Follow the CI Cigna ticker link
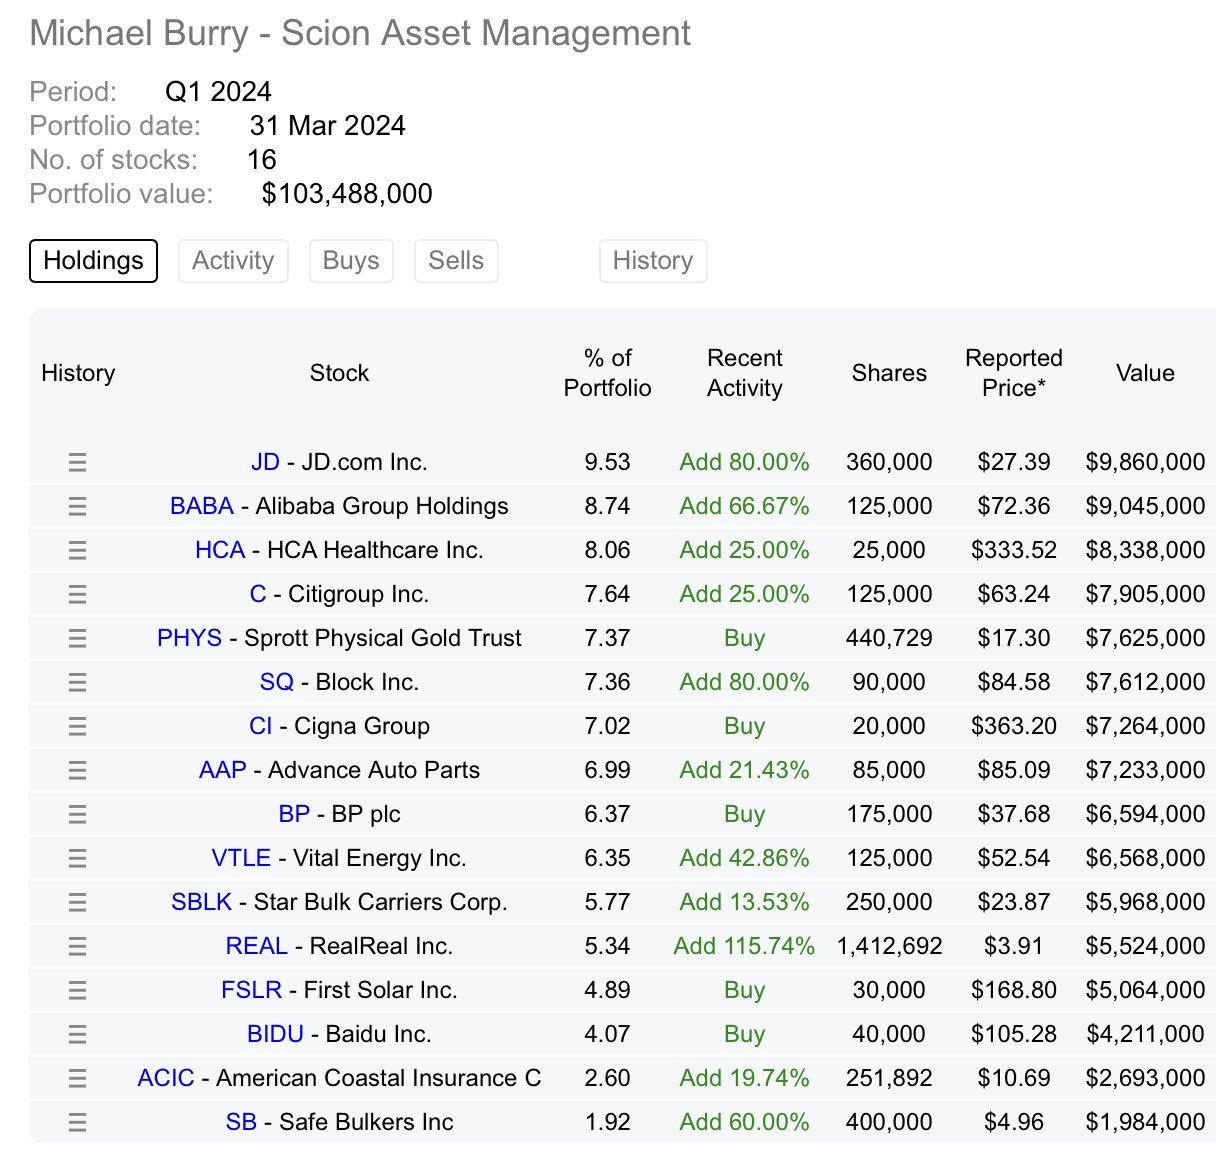1225x1151 pixels. (261, 726)
